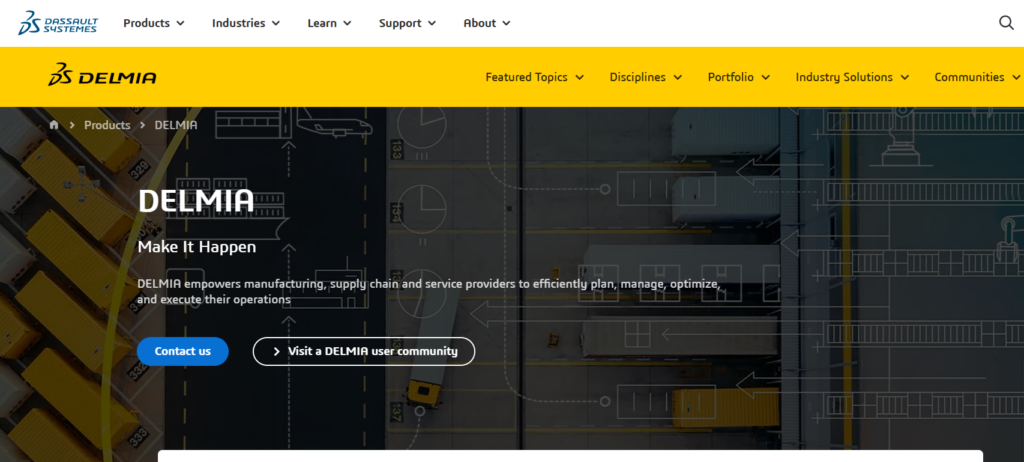Expand the About menu
The width and height of the screenshot is (1024, 462).
click(x=487, y=23)
